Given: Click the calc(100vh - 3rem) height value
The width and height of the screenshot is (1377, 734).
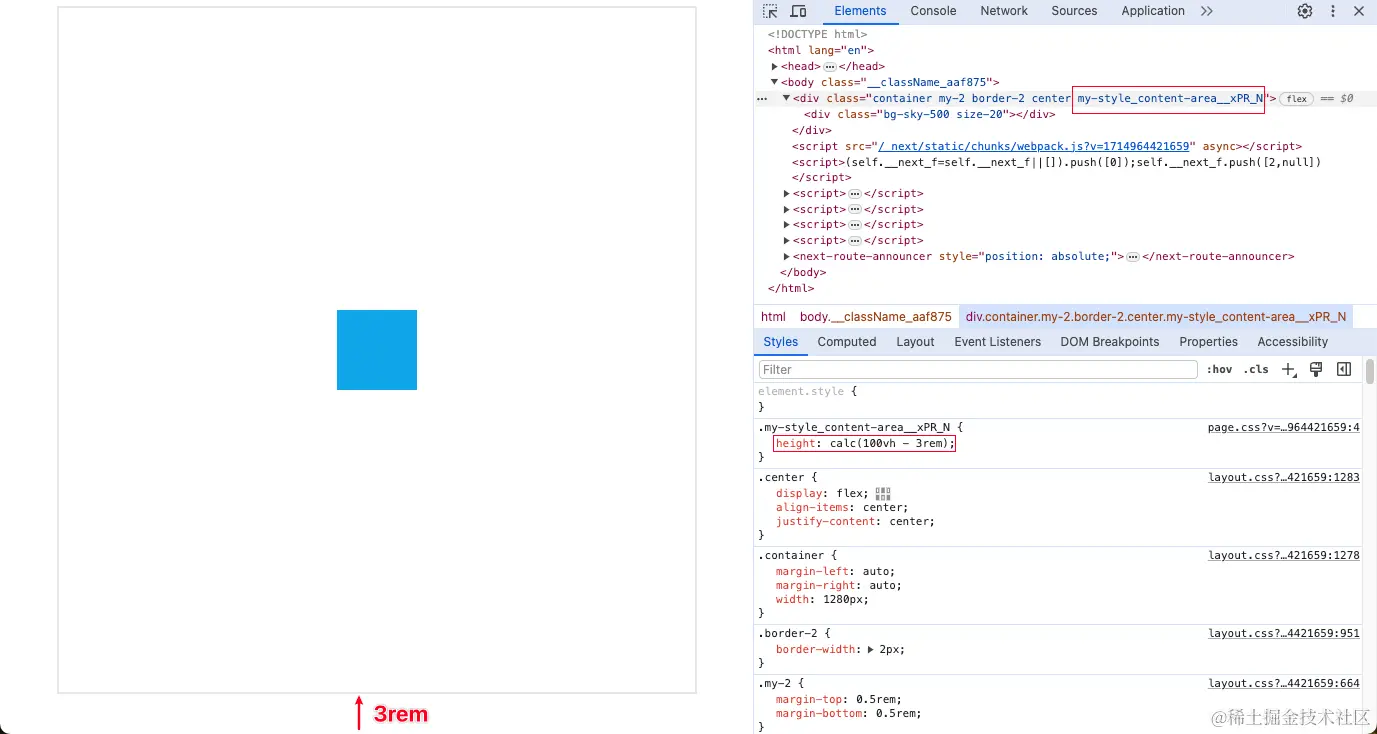Looking at the screenshot, I should pos(889,444).
